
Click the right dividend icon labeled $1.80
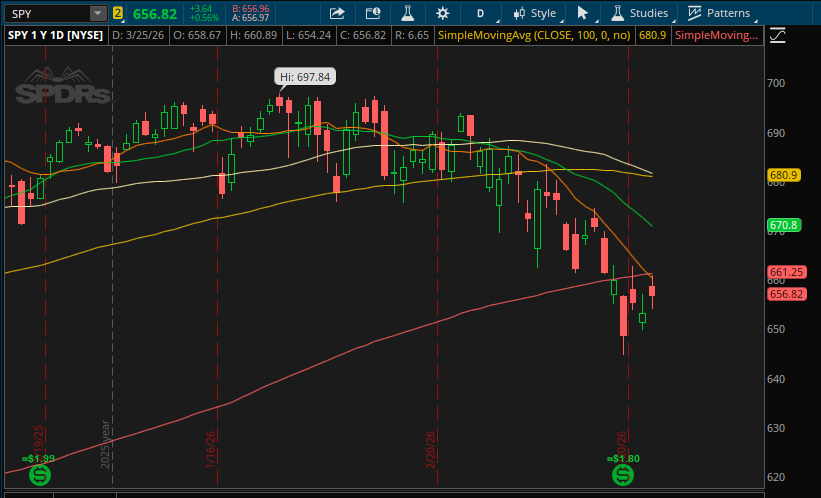tap(623, 474)
